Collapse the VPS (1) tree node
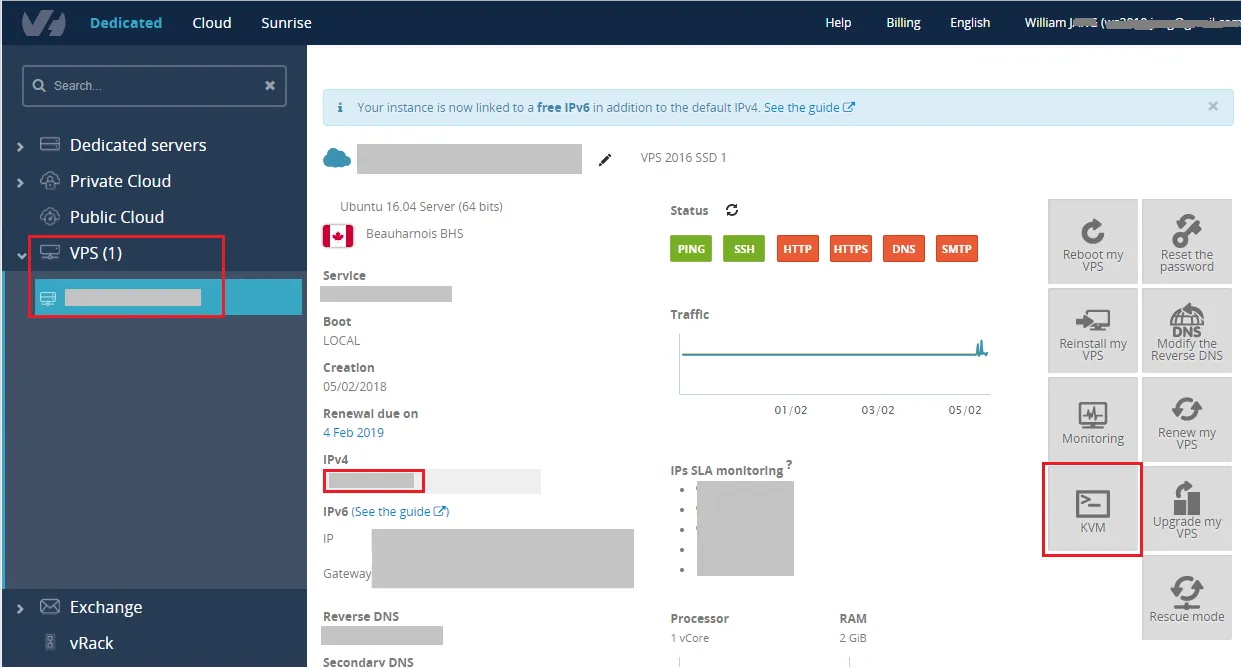Screen dimensions: 1241x668 pyautogui.click(x=21, y=254)
